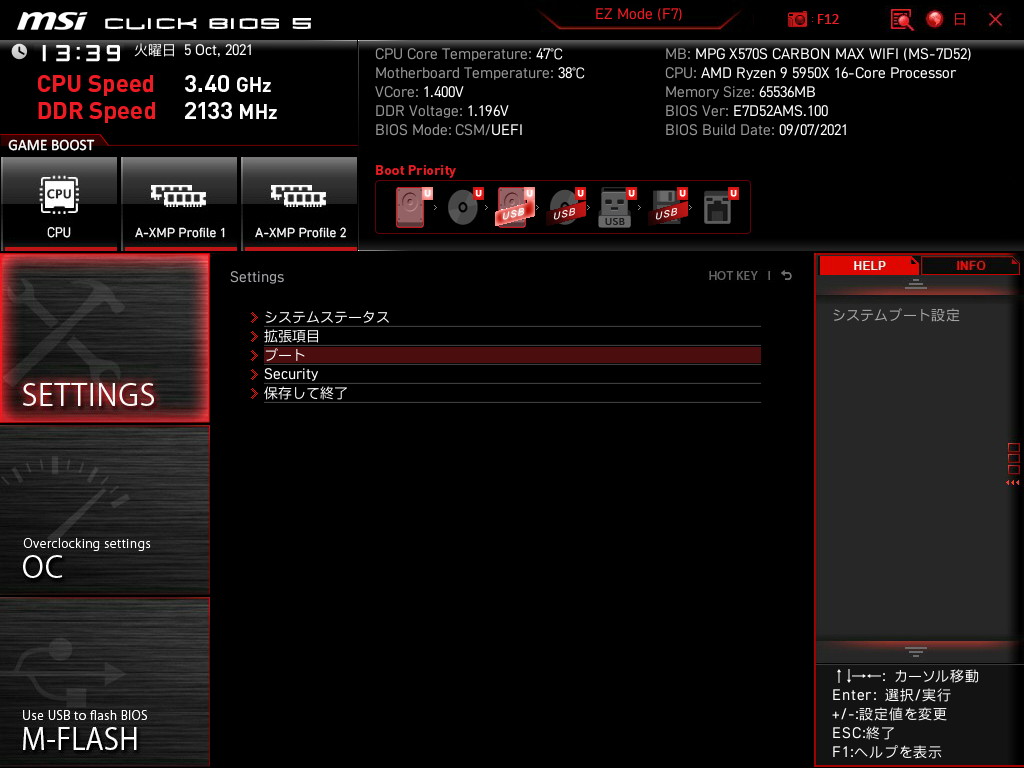The image size is (1024, 768).
Task: Open the BIOS search magnifier icon
Action: point(902,20)
